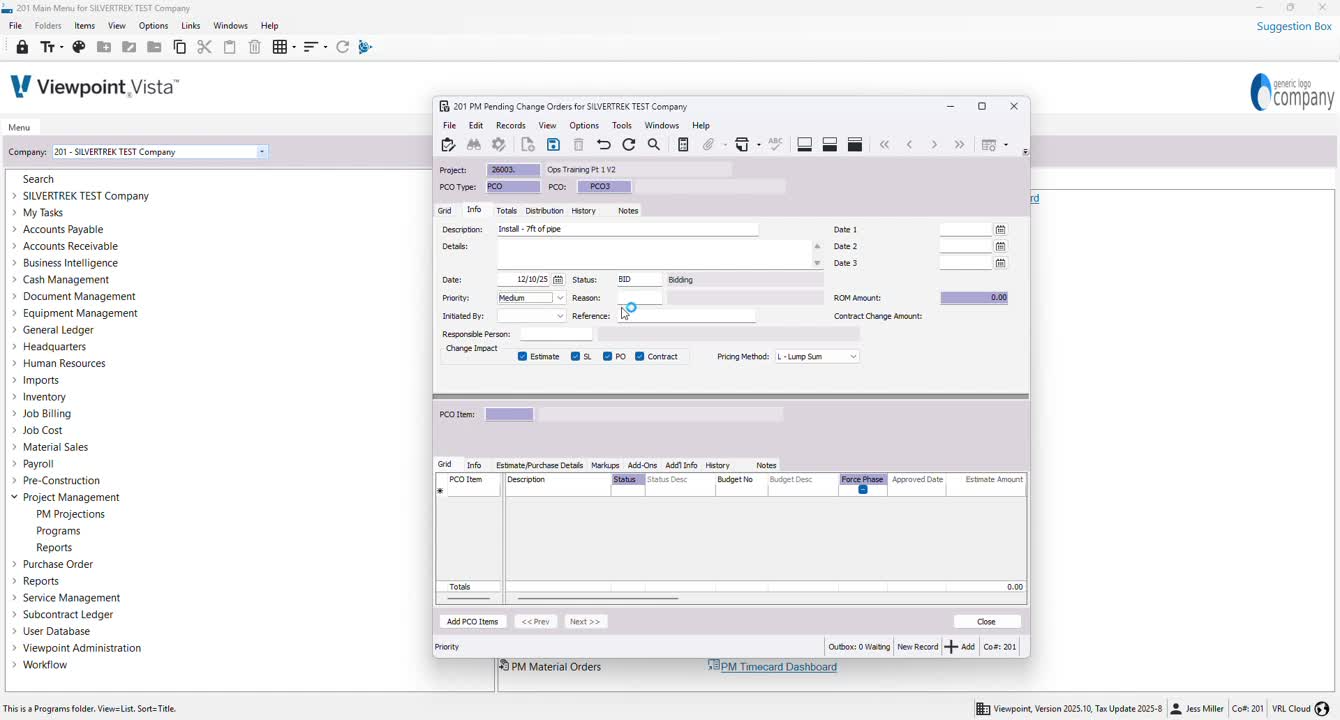Switch to the Distribution tab

[x=544, y=211]
